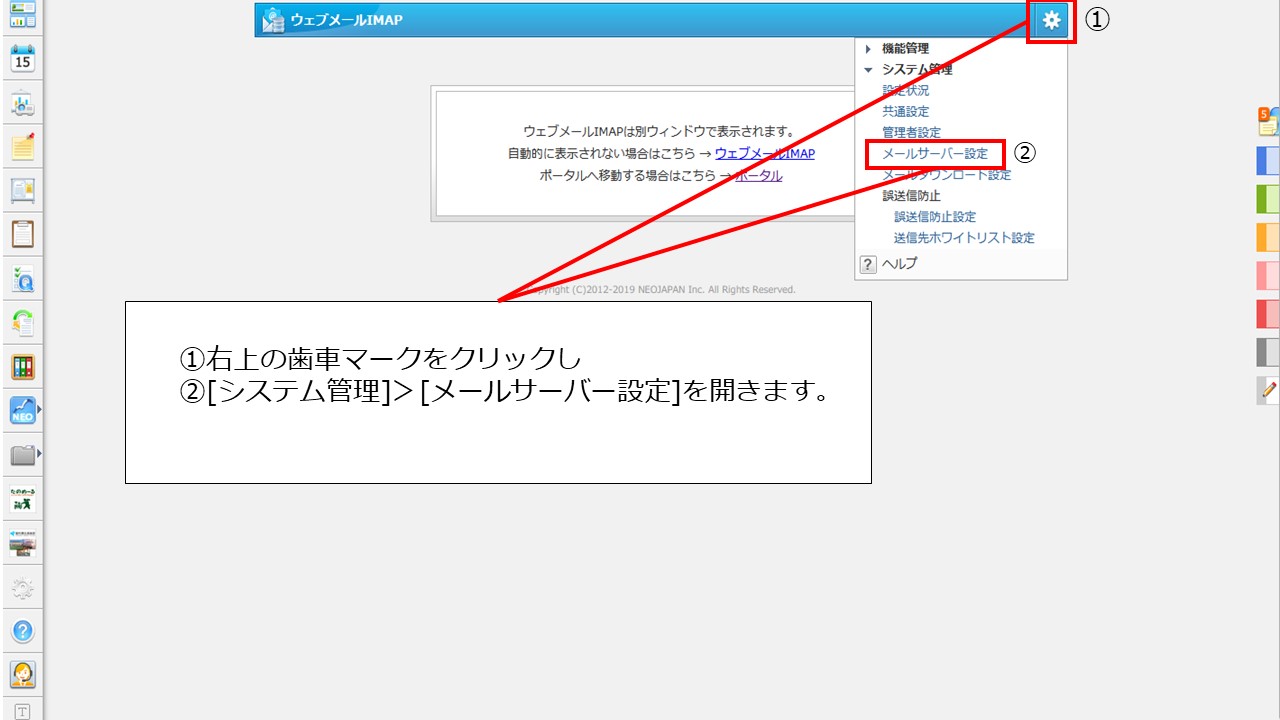Click the pencil edit icon on right edge

pos(1267,391)
